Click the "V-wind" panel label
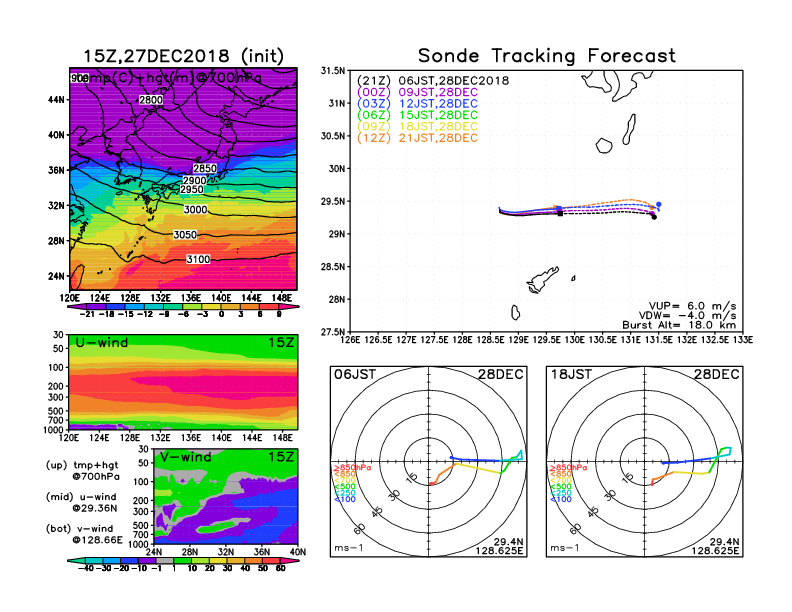The width and height of the screenshot is (792, 612). tap(185, 457)
